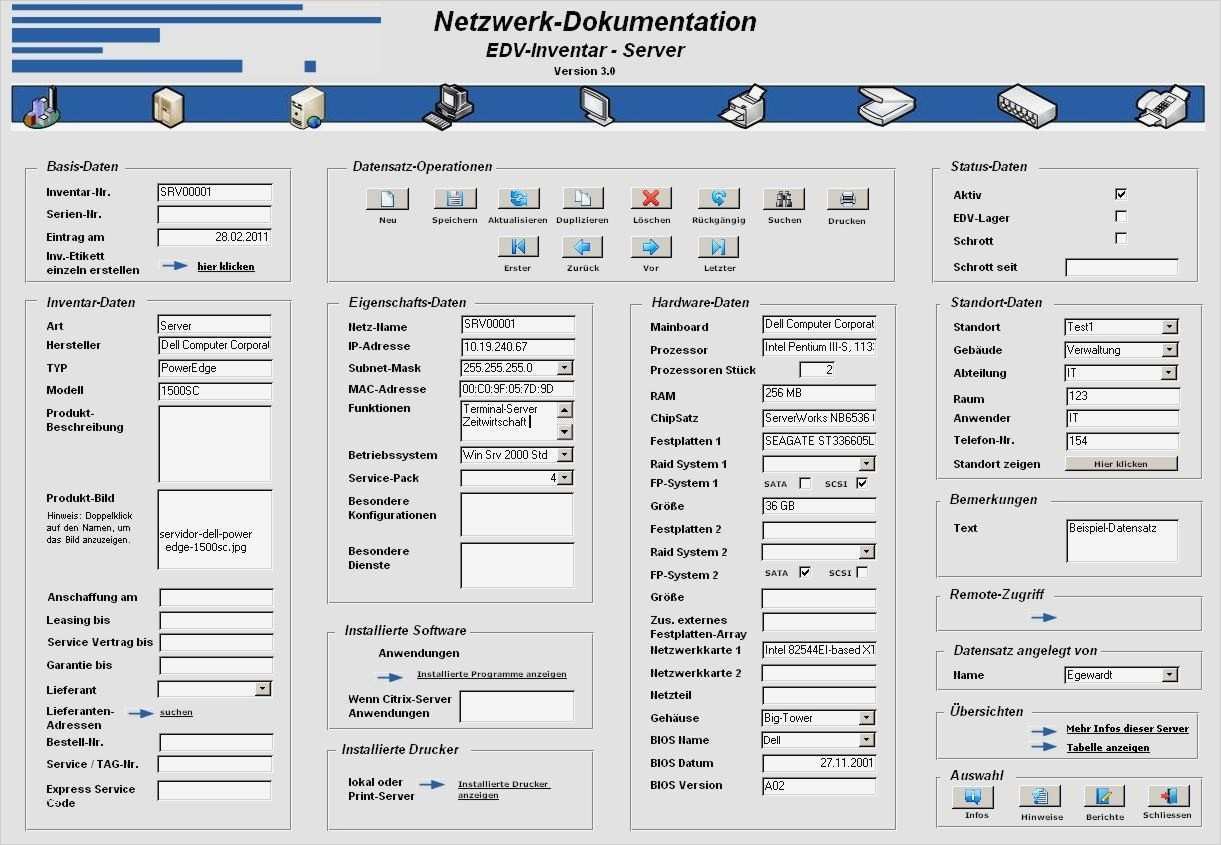
Task: Open Installierte Drucker anzeigen link
Action: pyautogui.click(x=504, y=790)
